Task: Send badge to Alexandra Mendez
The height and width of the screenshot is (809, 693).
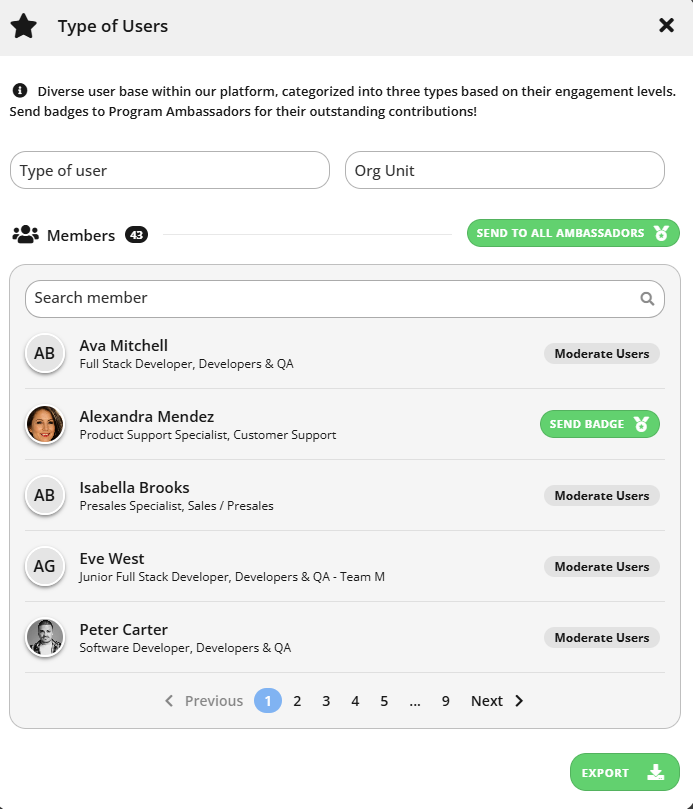Action: click(x=600, y=424)
